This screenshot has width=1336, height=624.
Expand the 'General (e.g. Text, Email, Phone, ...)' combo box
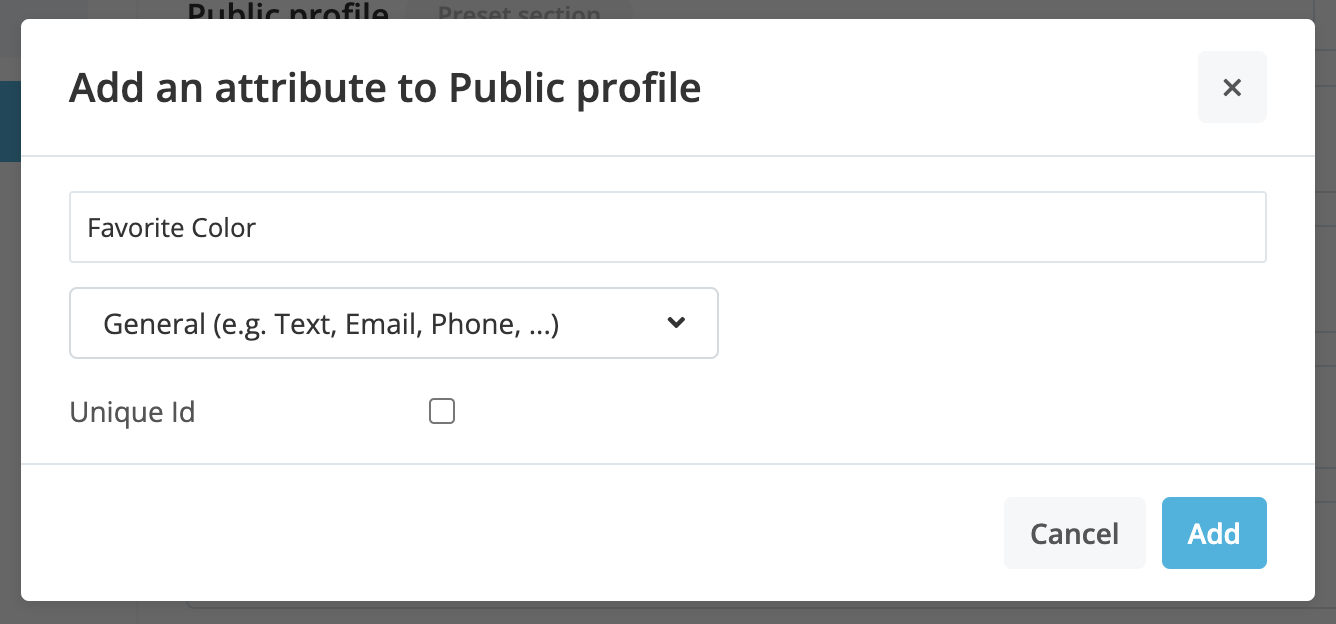pyautogui.click(x=394, y=323)
